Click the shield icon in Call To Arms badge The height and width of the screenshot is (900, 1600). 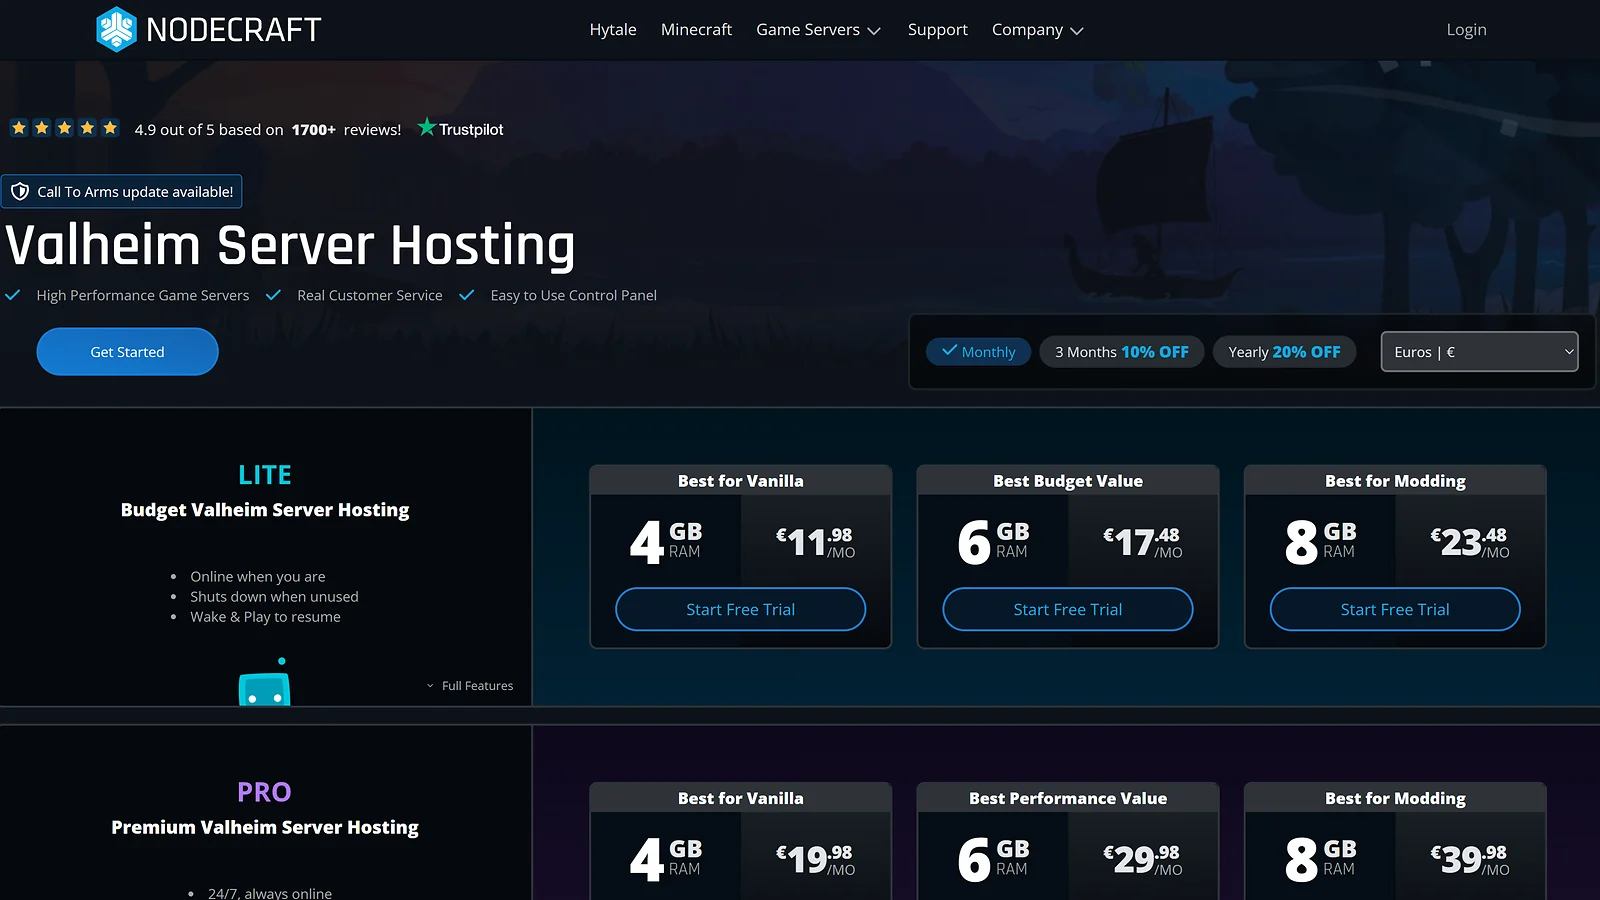(x=20, y=192)
